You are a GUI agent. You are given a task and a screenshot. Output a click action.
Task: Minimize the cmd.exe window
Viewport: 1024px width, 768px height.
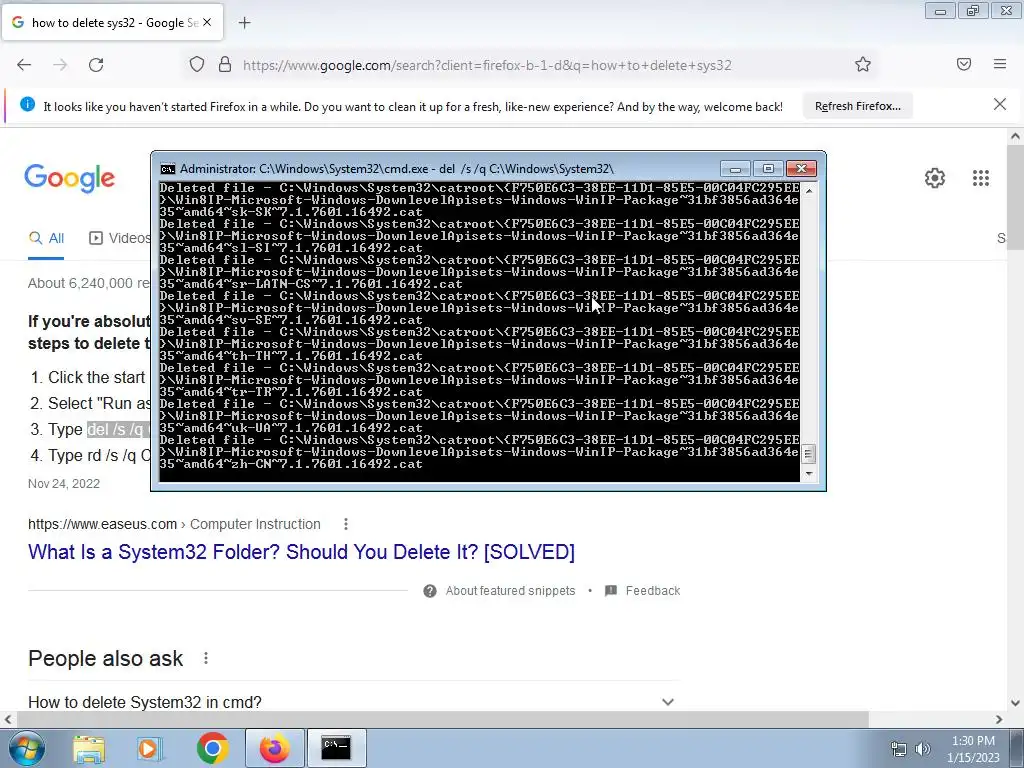[x=735, y=169]
